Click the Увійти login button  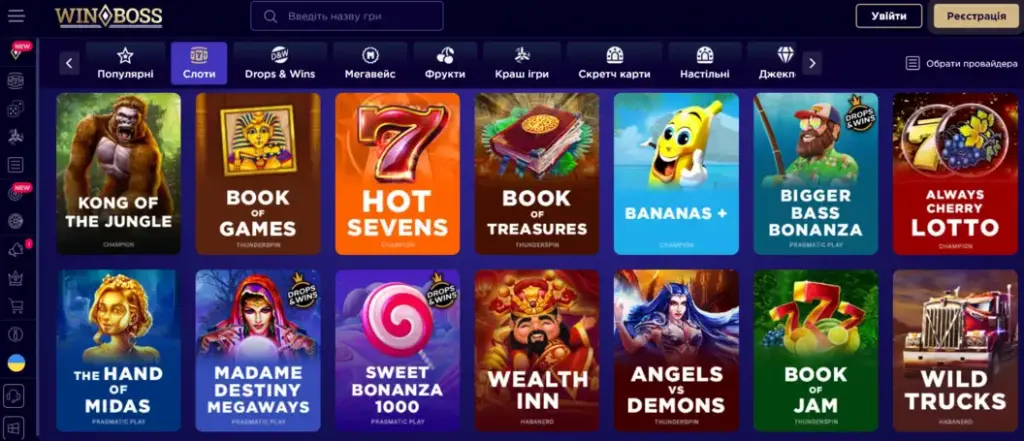coord(889,16)
